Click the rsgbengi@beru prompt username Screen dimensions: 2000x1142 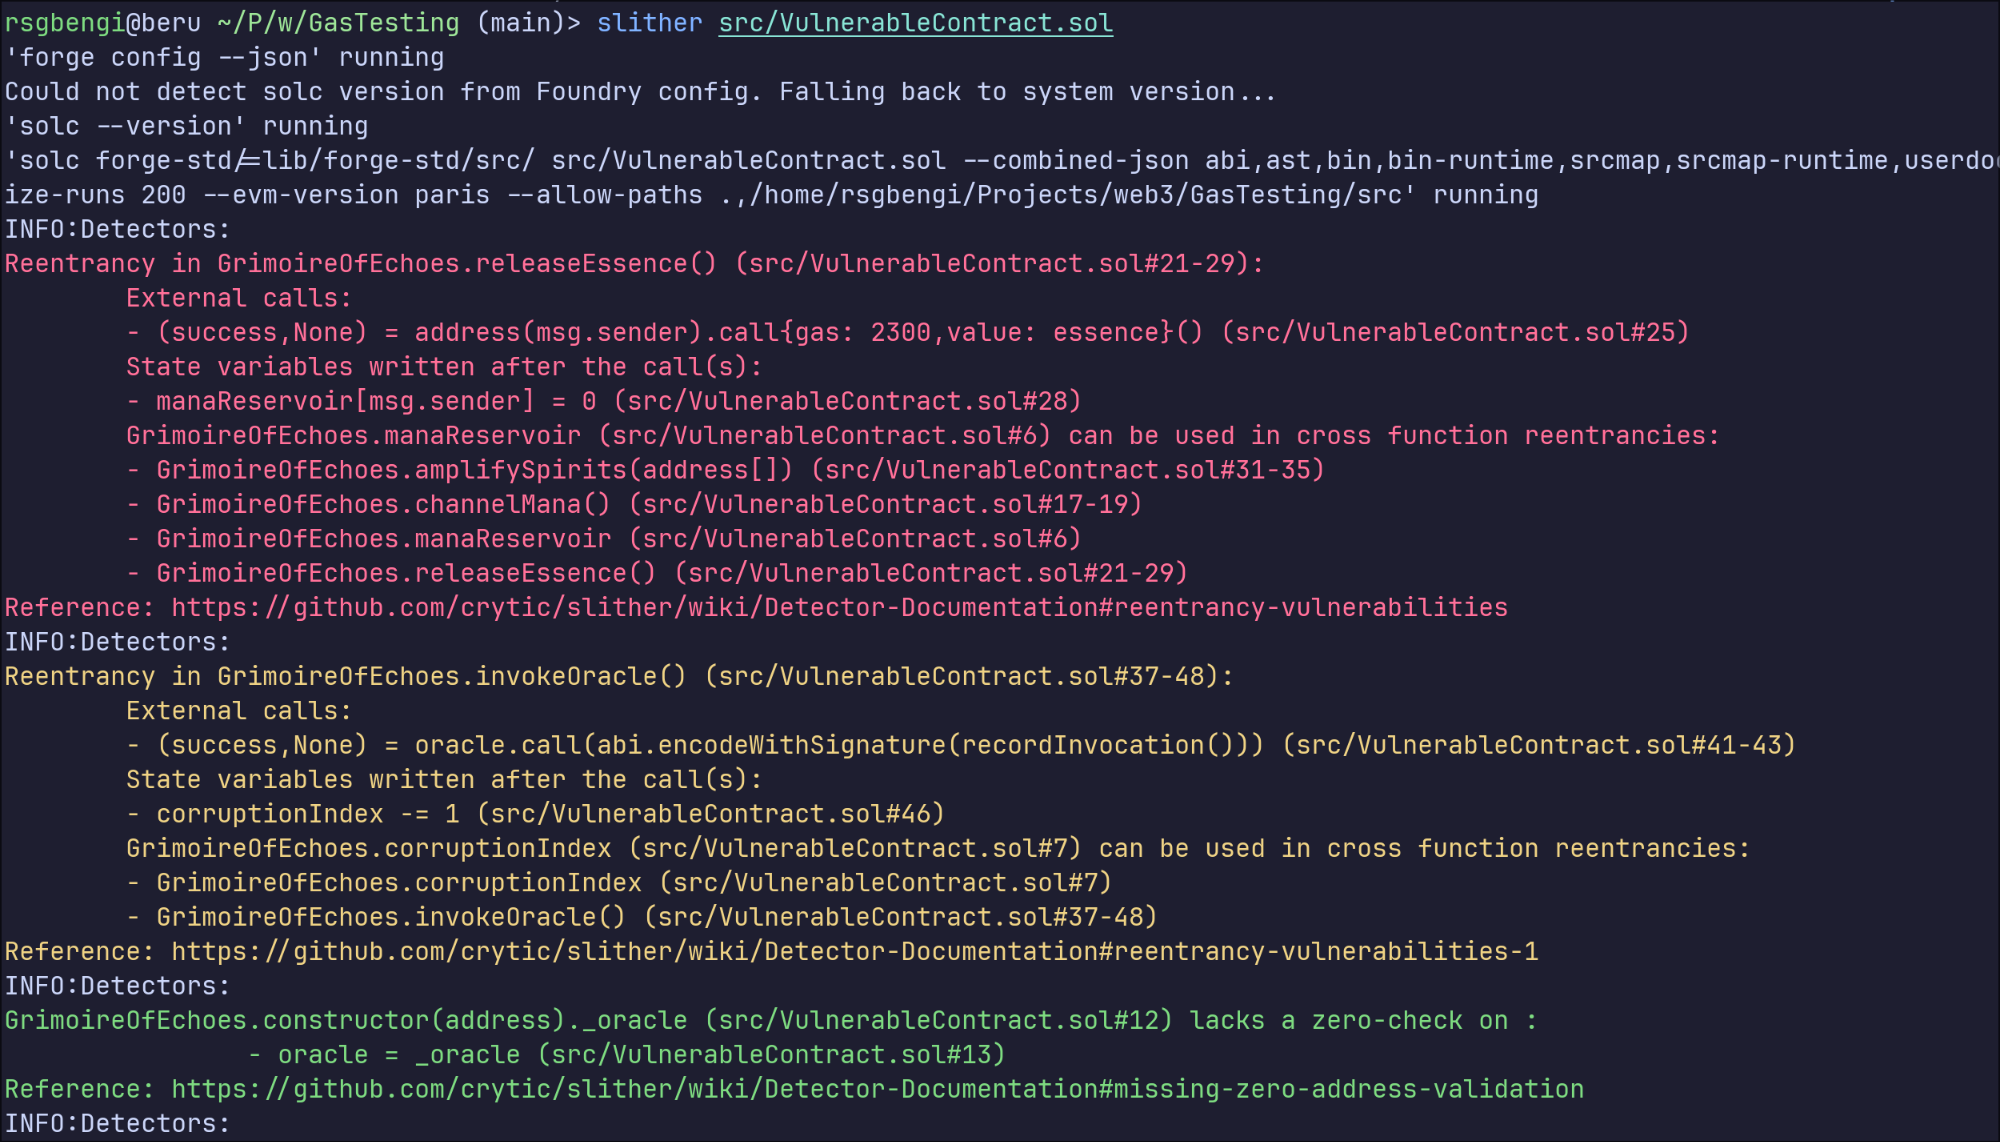102,23
